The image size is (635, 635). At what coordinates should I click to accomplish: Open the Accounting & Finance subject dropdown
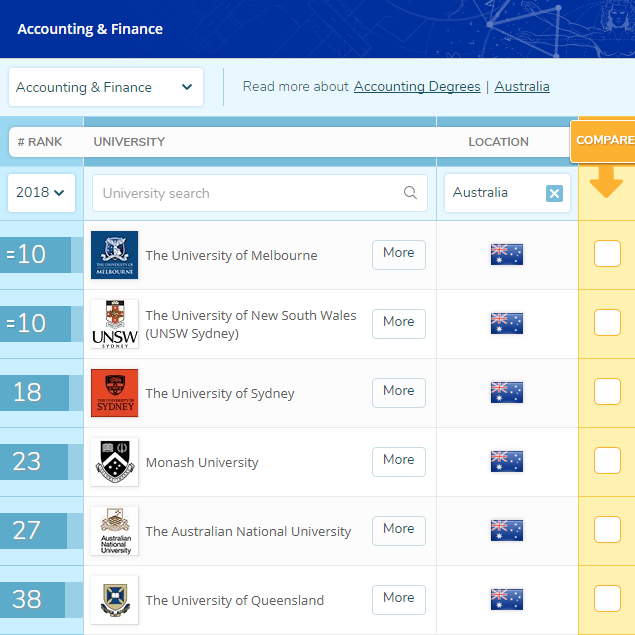pos(106,87)
